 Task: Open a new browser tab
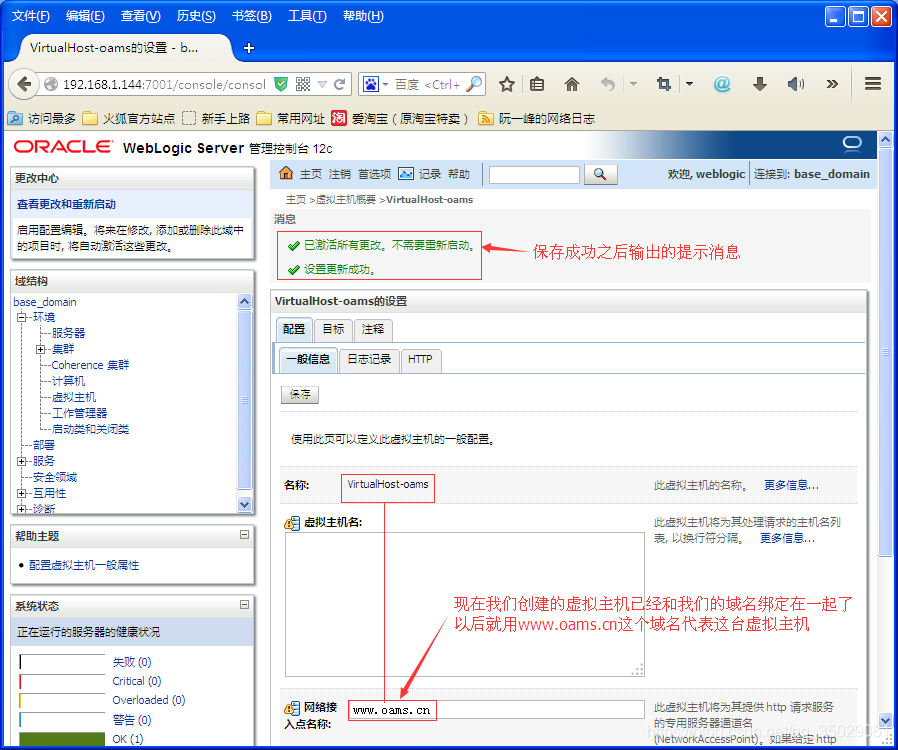[249, 48]
